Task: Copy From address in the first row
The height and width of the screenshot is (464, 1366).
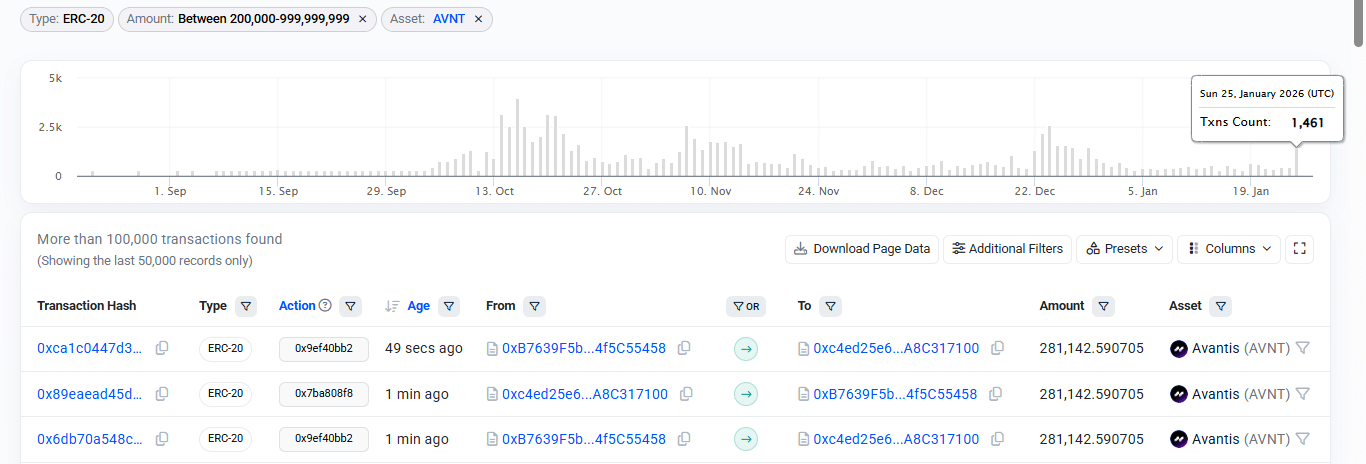Action: click(684, 349)
